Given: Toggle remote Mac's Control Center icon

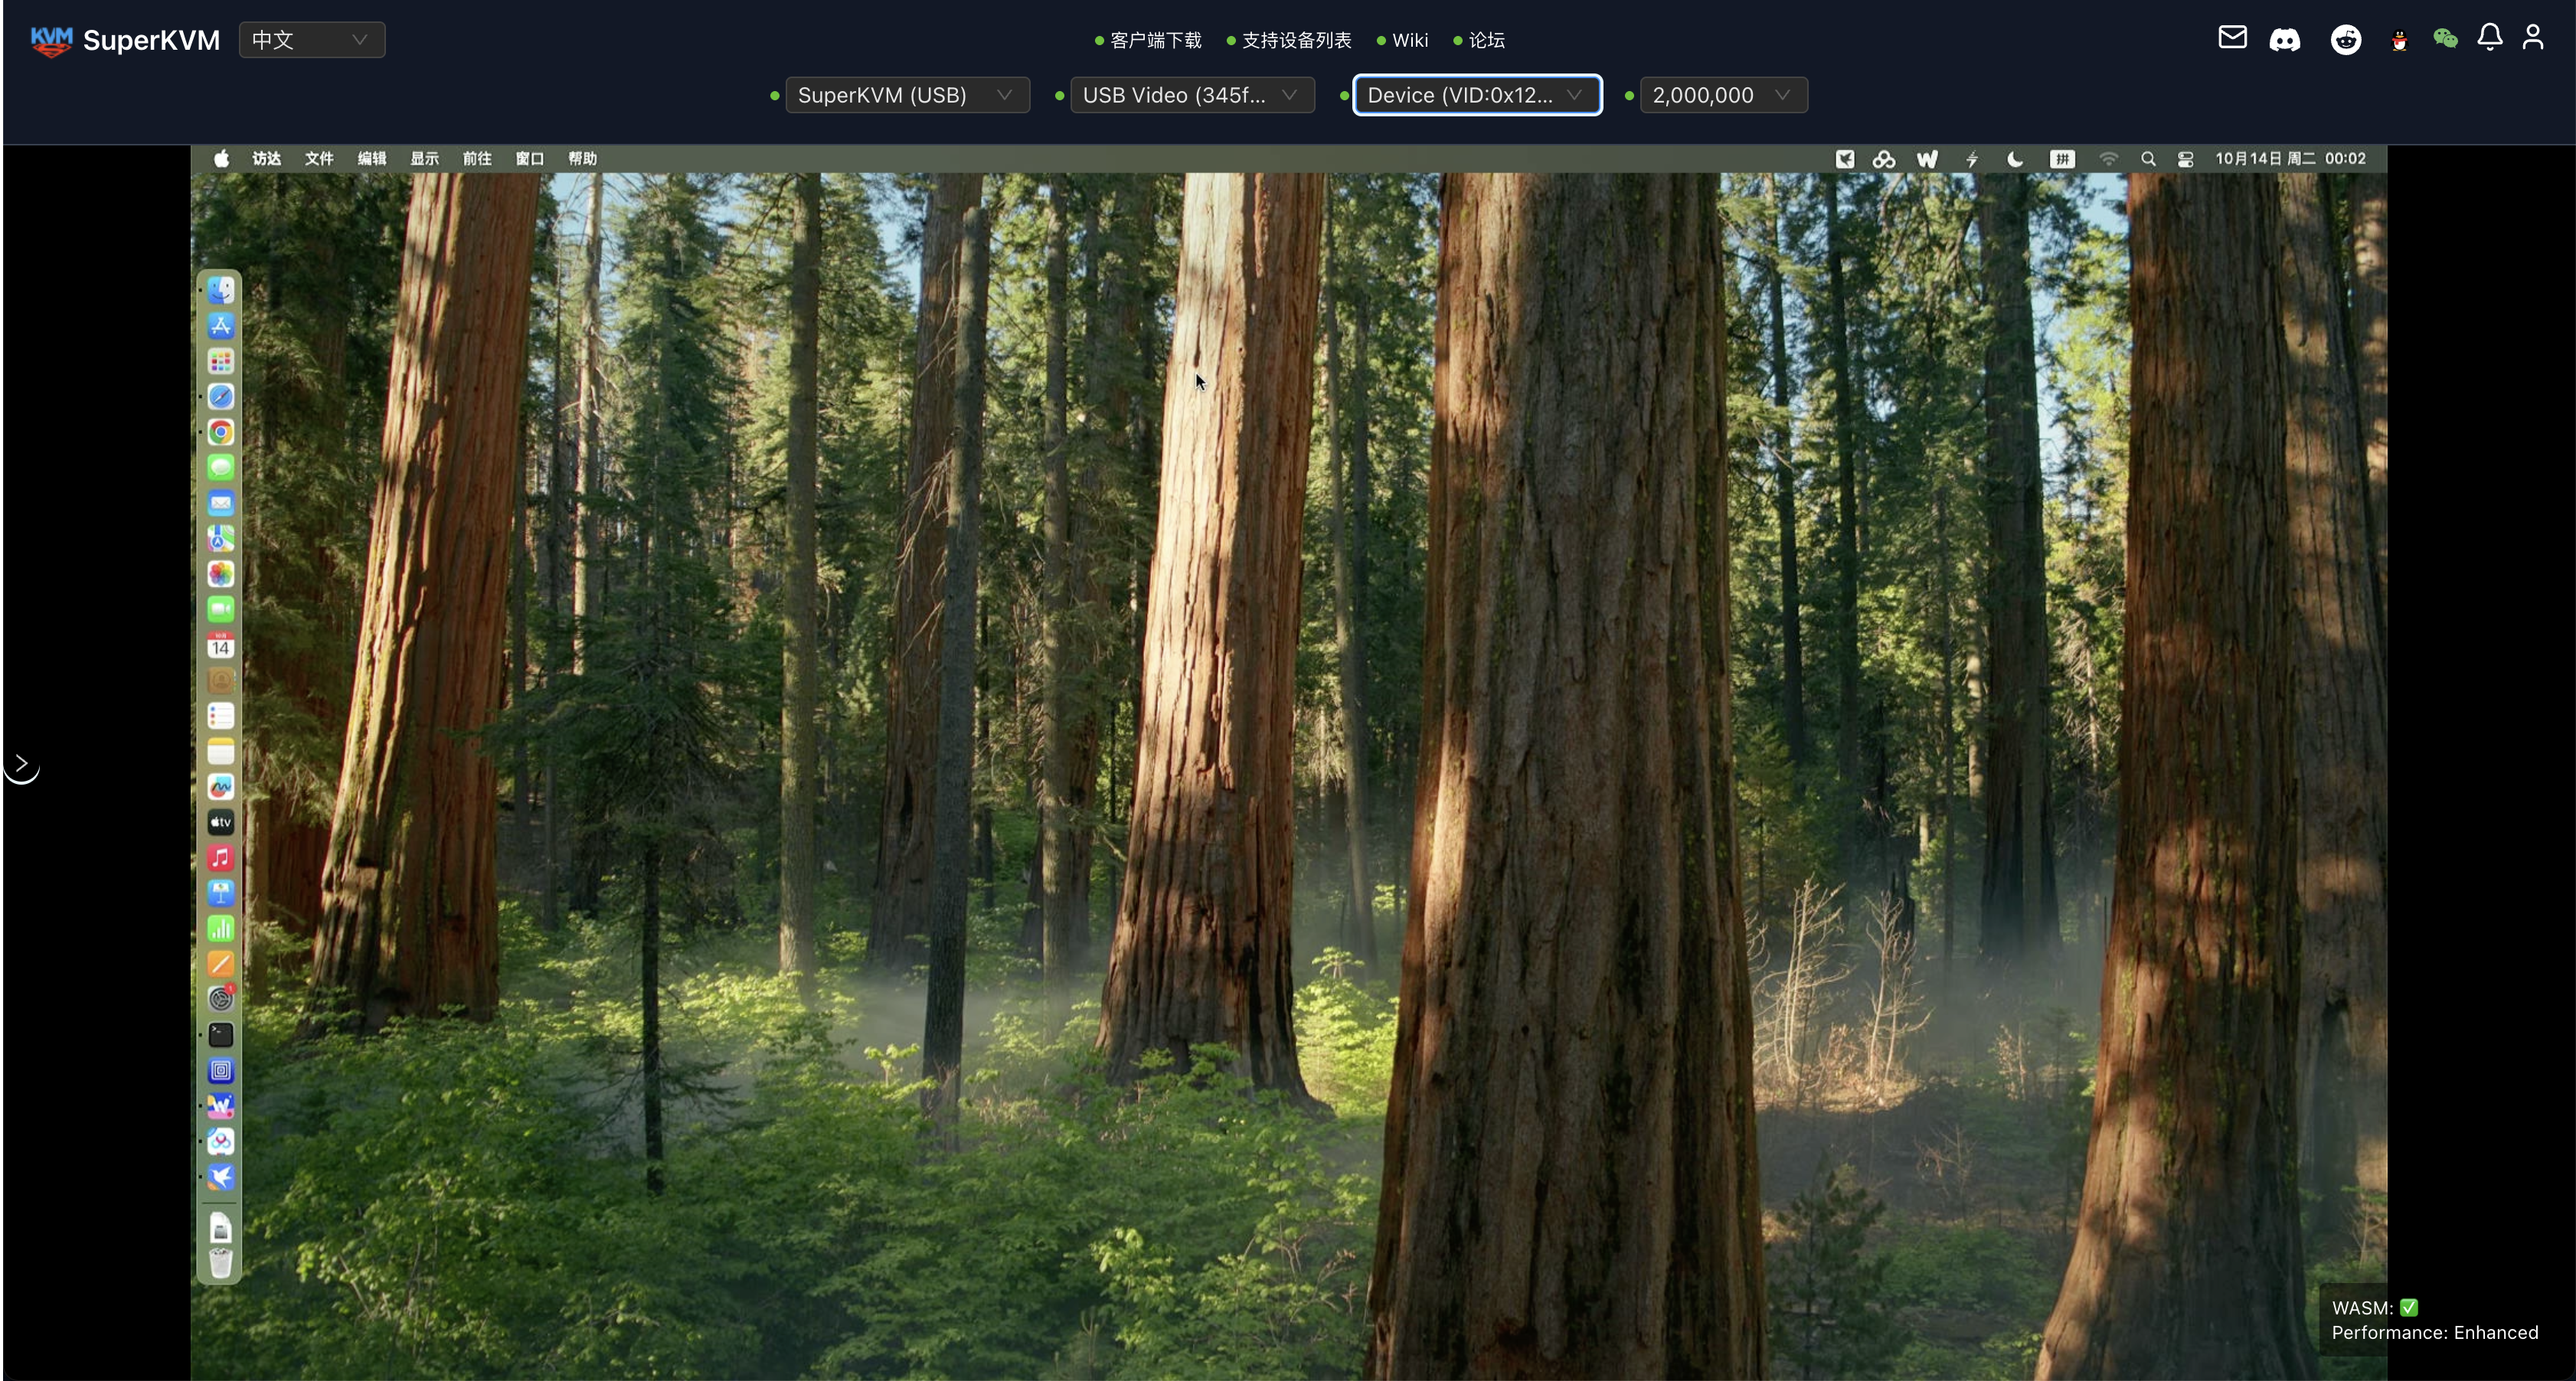Looking at the screenshot, I should click(x=2186, y=159).
